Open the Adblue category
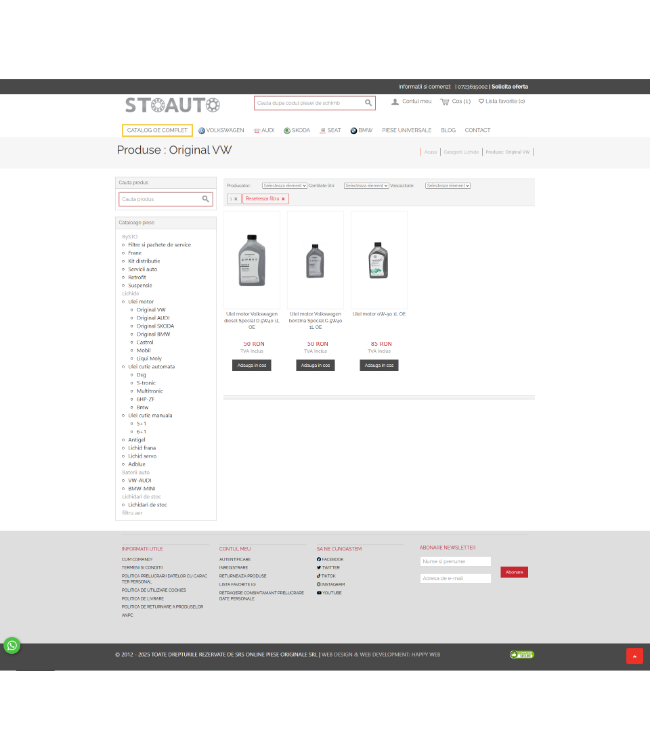The height and width of the screenshot is (750, 650). [x=136, y=464]
